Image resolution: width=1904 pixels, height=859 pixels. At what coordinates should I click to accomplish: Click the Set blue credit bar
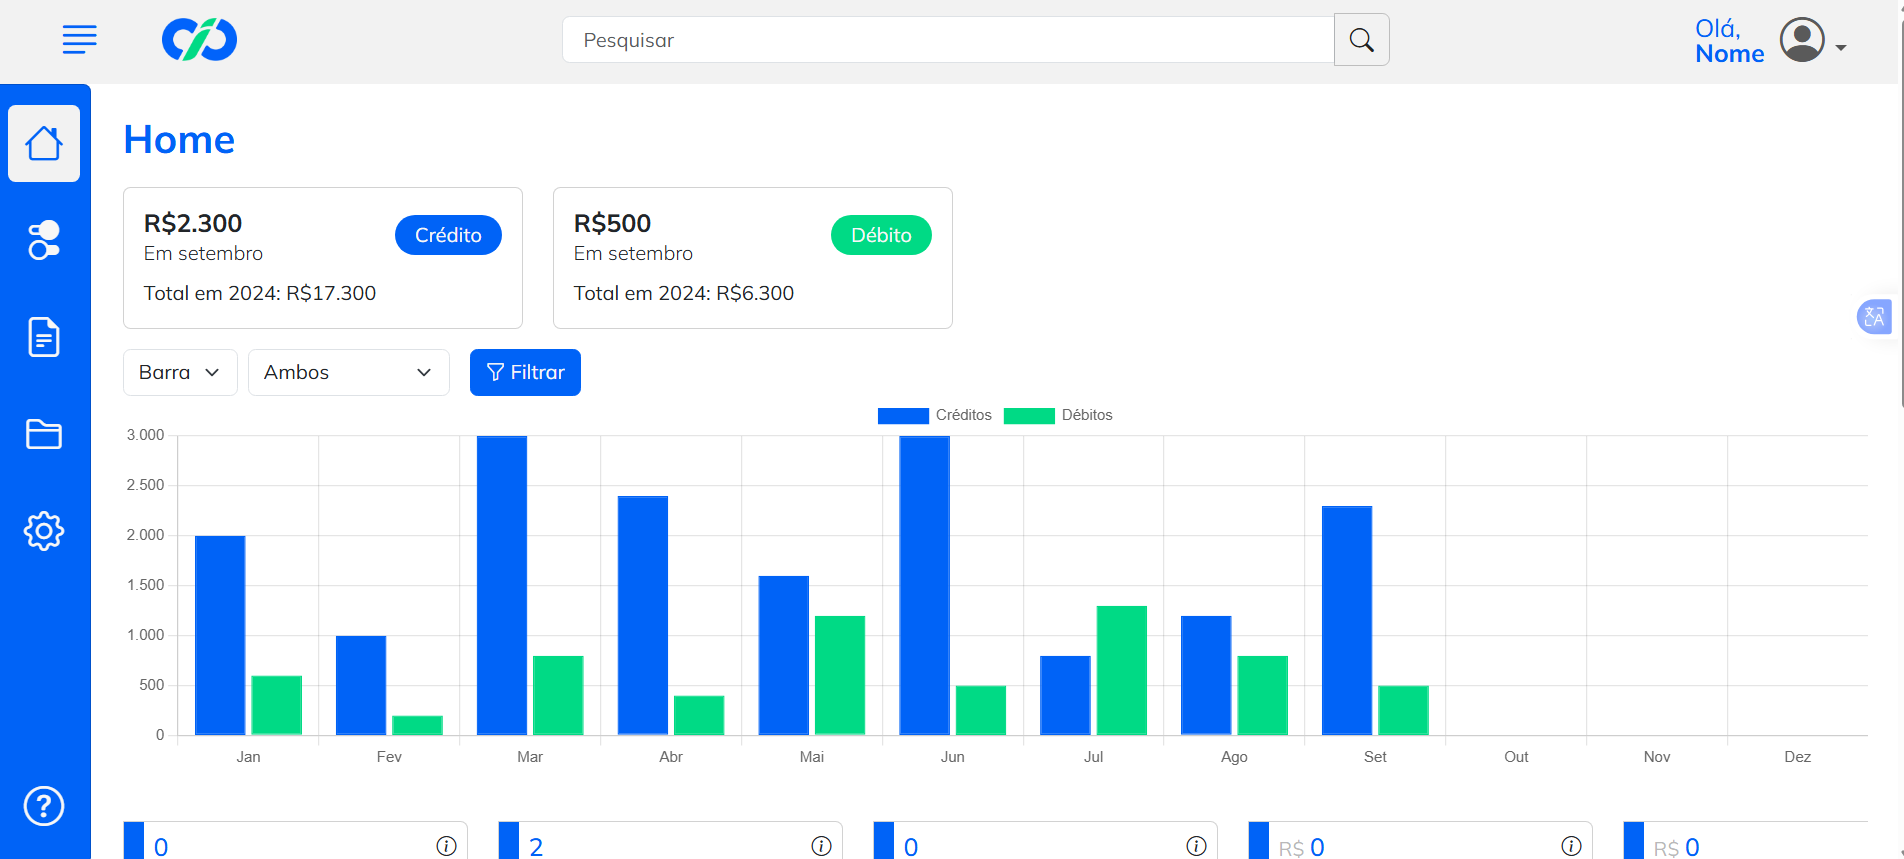pyautogui.click(x=1347, y=620)
